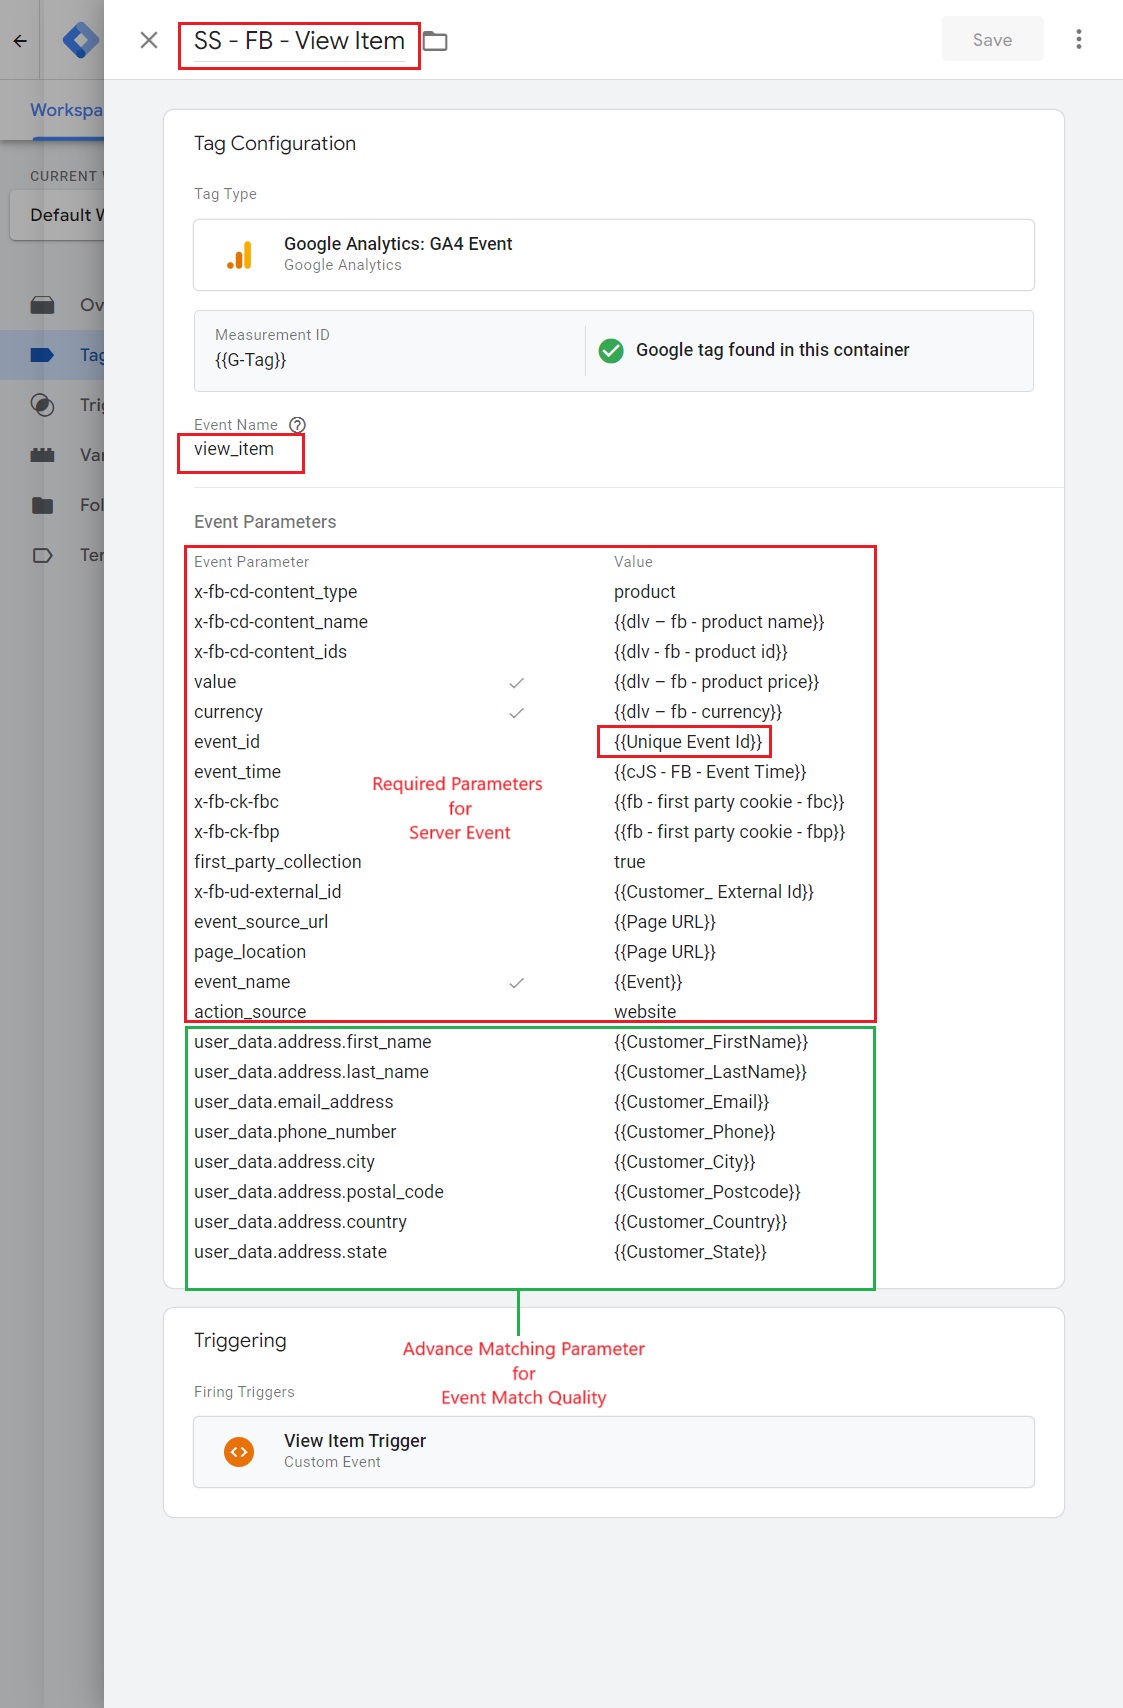This screenshot has height=1708, width=1123.
Task: Click the {{Customer_LastName}} value
Action: coord(710,1072)
